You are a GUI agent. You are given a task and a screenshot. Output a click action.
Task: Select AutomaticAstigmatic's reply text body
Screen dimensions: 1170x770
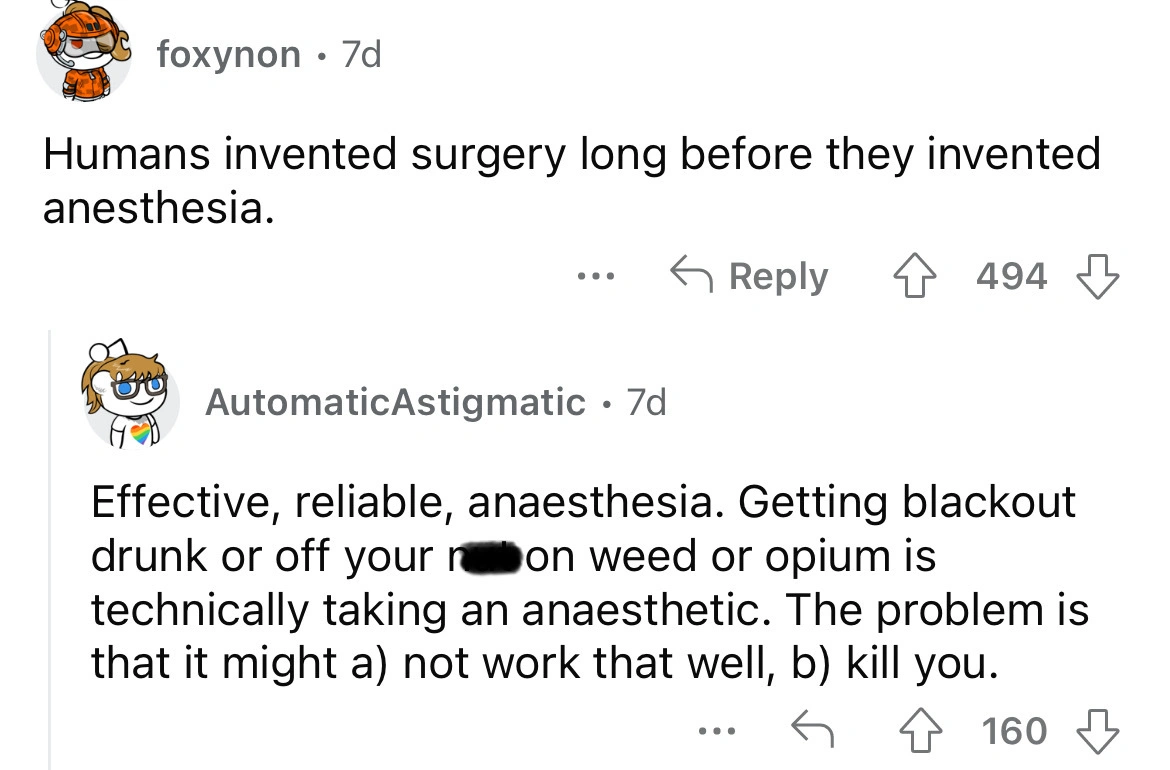click(590, 610)
